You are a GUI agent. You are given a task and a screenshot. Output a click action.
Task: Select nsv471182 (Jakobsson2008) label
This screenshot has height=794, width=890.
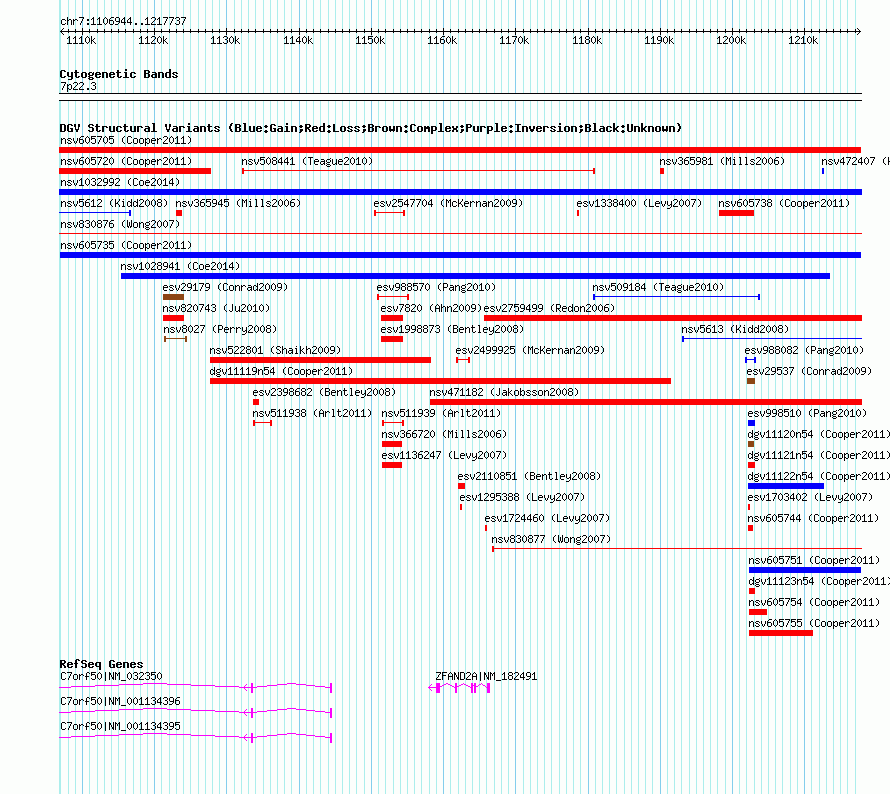point(504,392)
